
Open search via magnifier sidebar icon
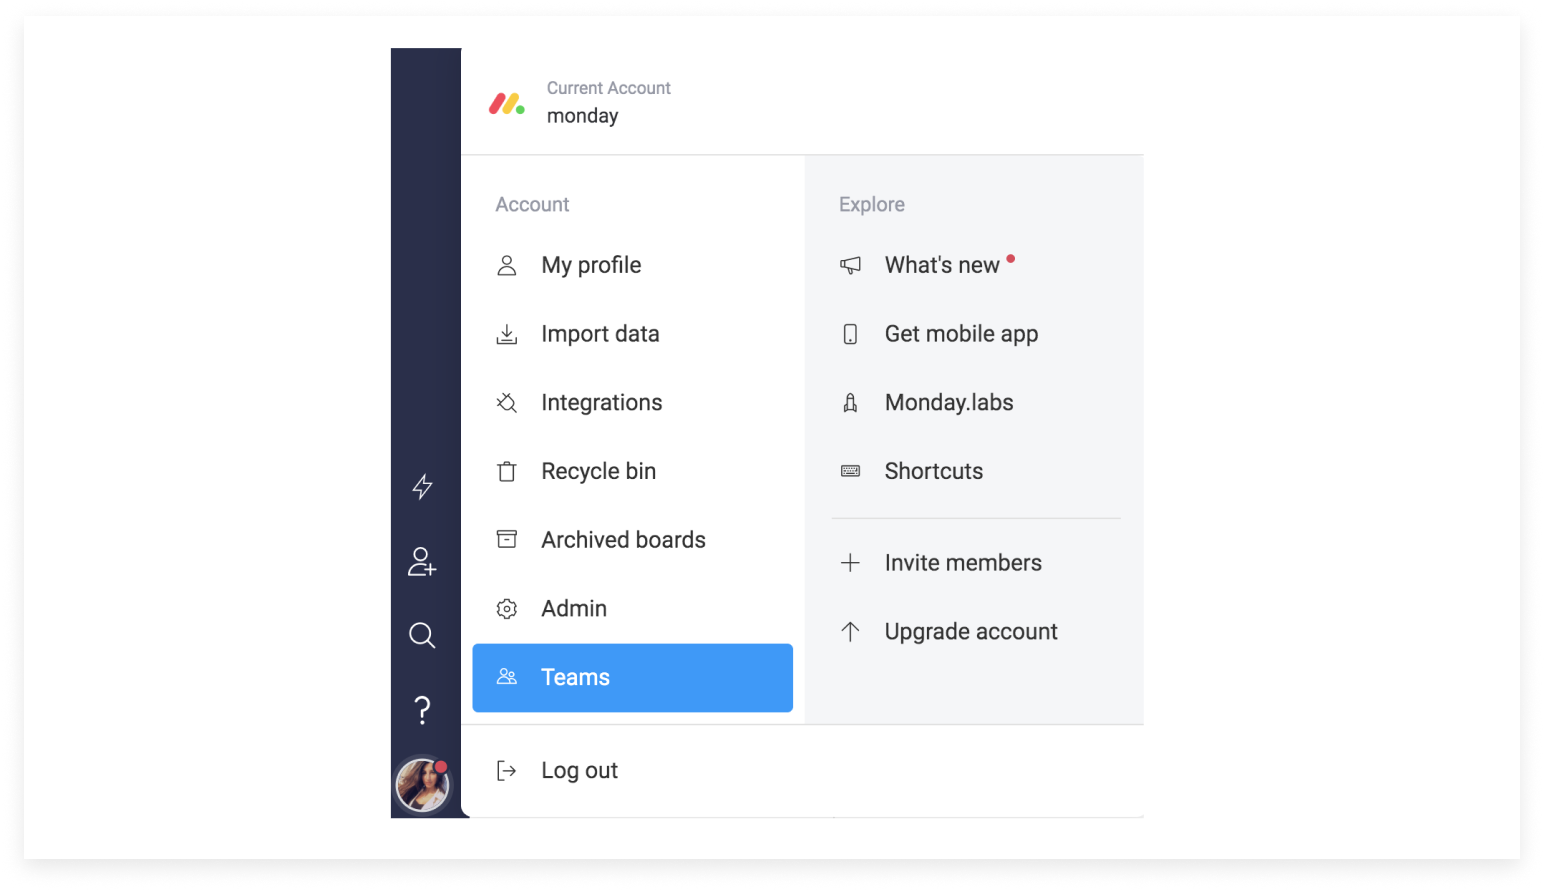coord(422,635)
